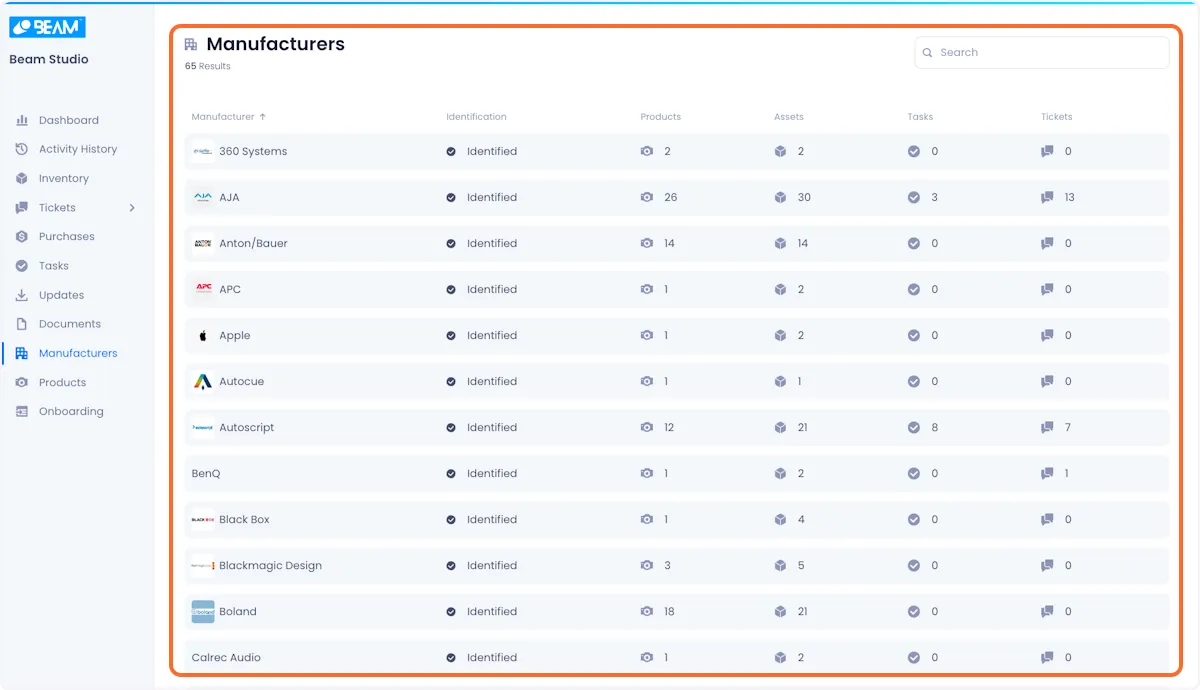The width and height of the screenshot is (1200, 690).
Task: Click the search magnifier icon
Action: tap(928, 52)
